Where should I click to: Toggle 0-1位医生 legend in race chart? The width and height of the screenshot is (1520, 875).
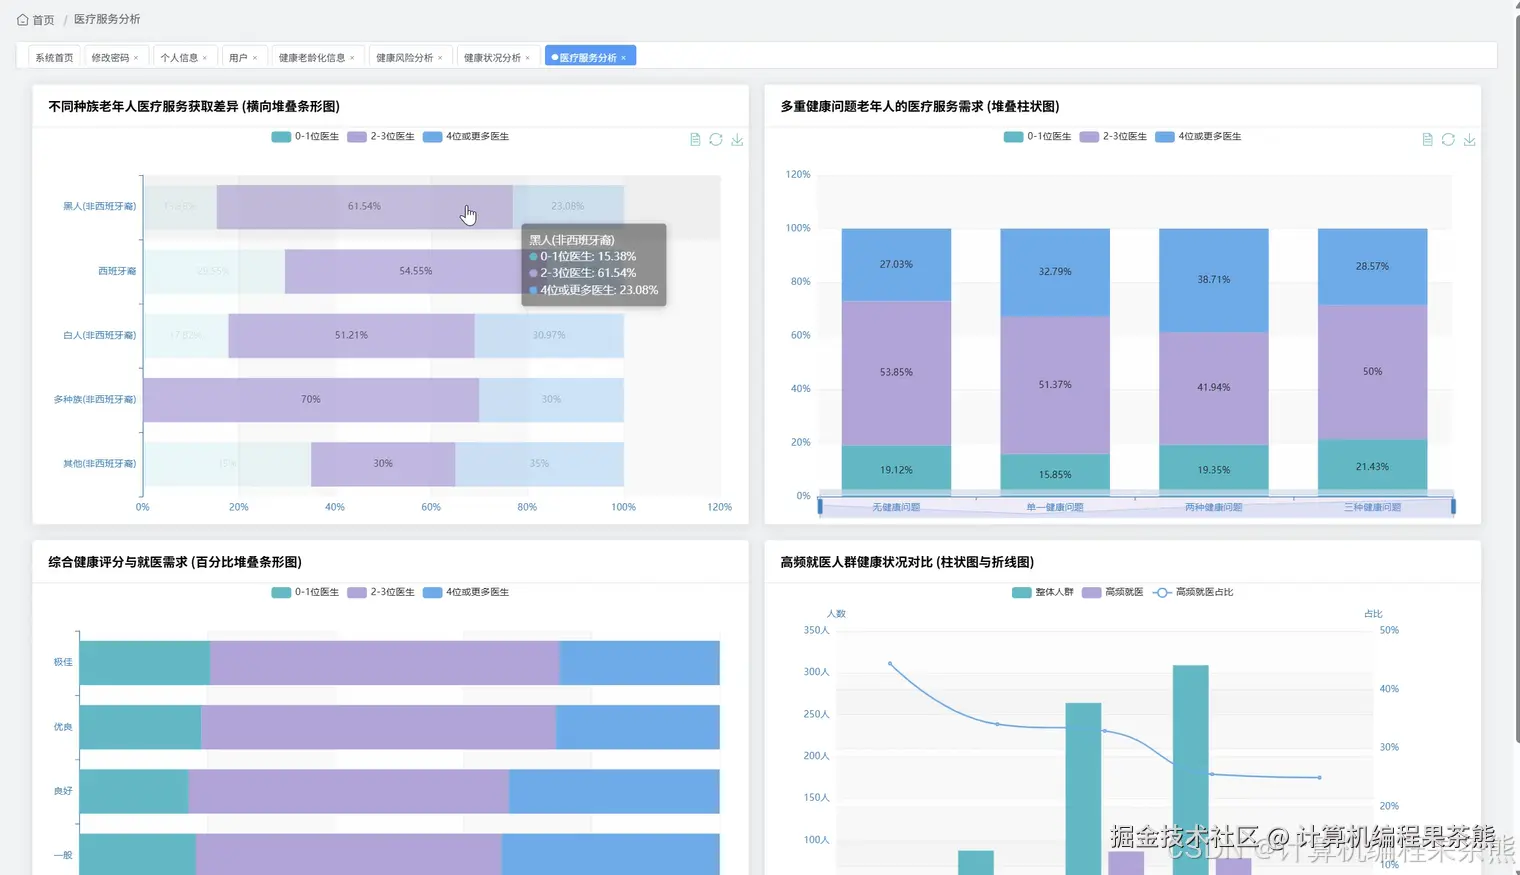pos(305,137)
